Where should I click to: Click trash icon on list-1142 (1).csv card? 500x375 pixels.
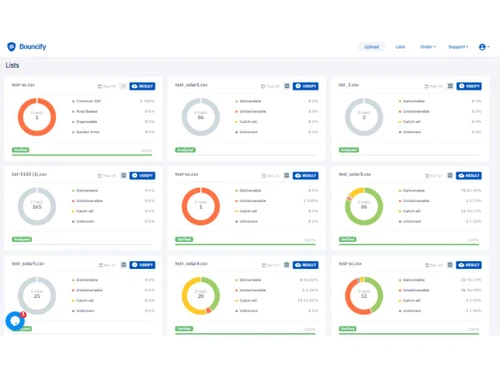pyautogui.click(x=124, y=175)
